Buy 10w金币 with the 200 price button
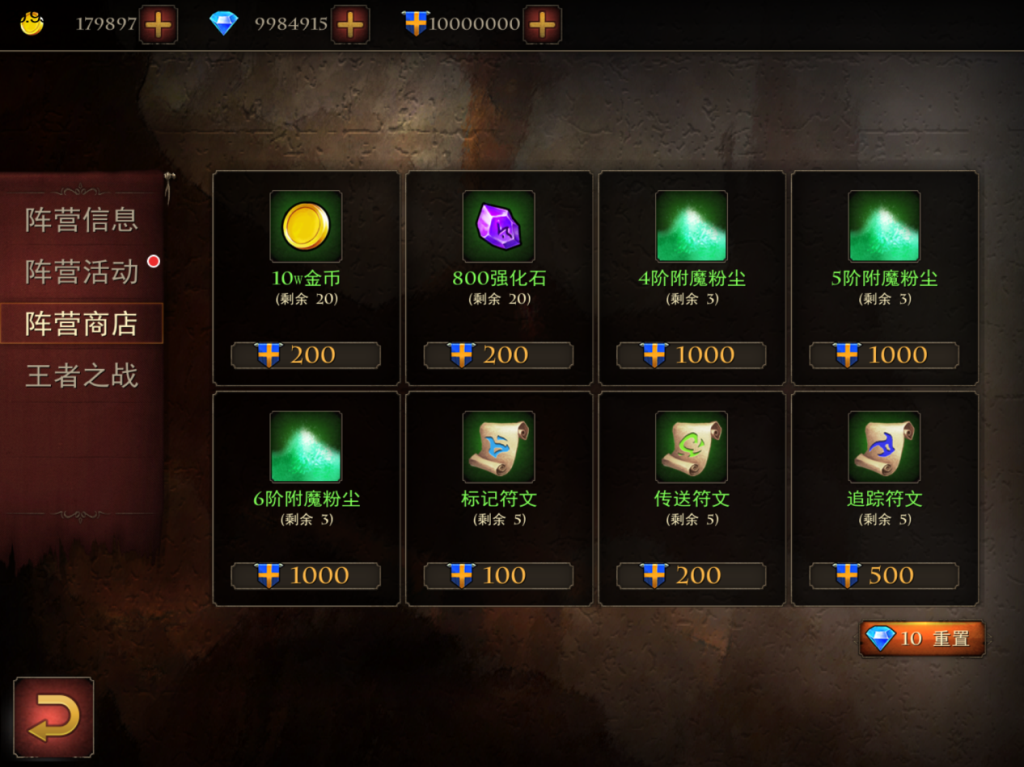This screenshot has height=767, width=1024. 306,355
